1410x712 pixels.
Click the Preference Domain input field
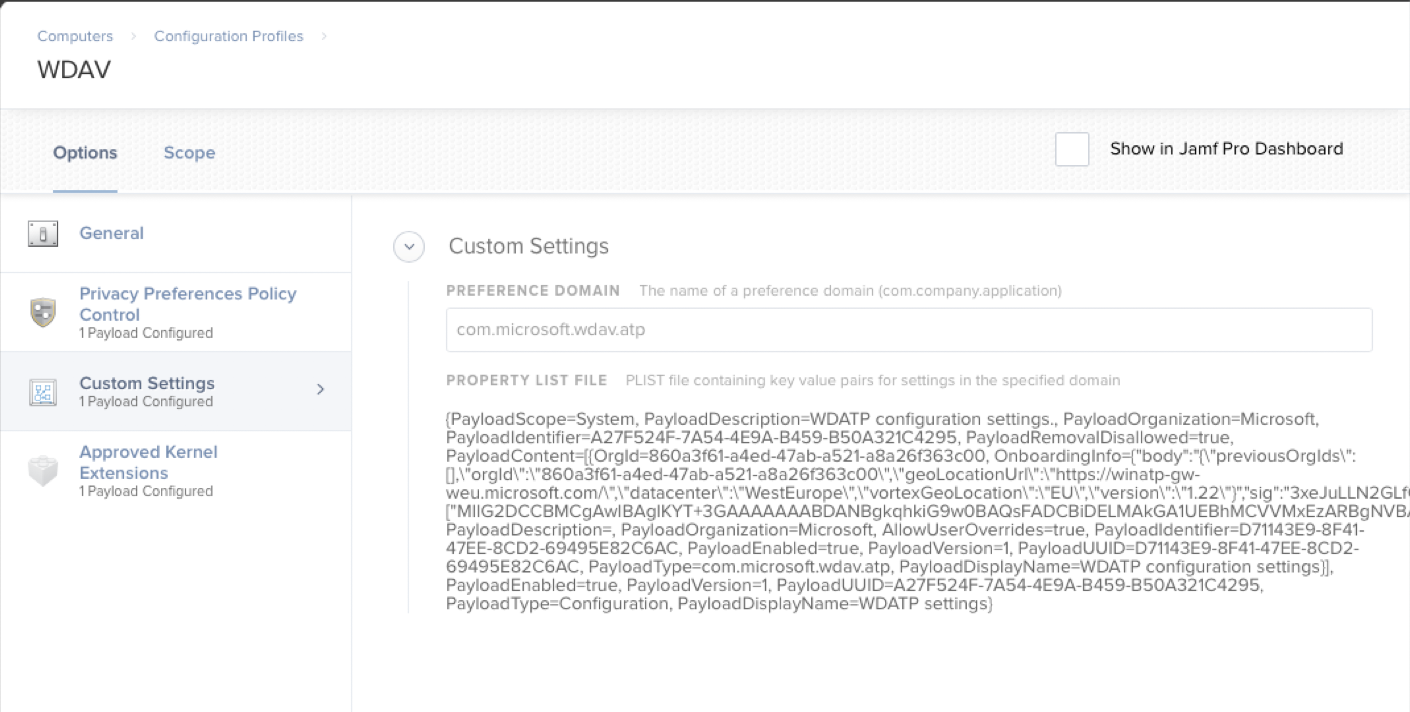908,329
